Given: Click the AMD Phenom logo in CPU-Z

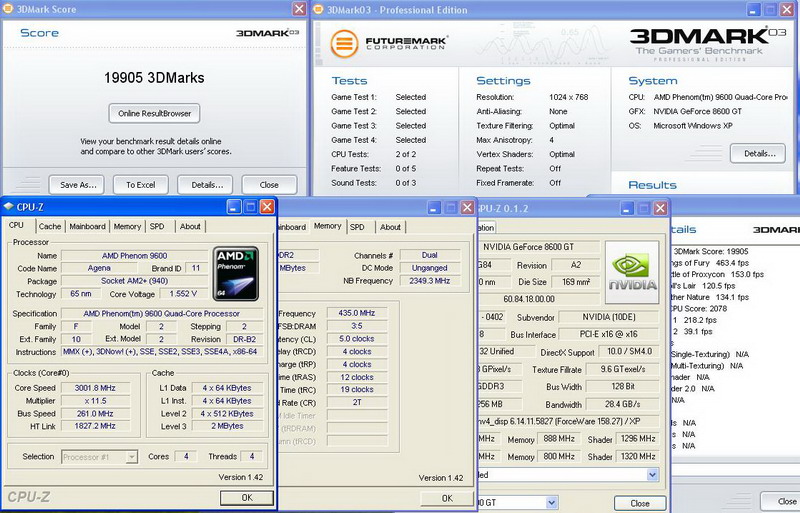Looking at the screenshot, I should click(236, 274).
